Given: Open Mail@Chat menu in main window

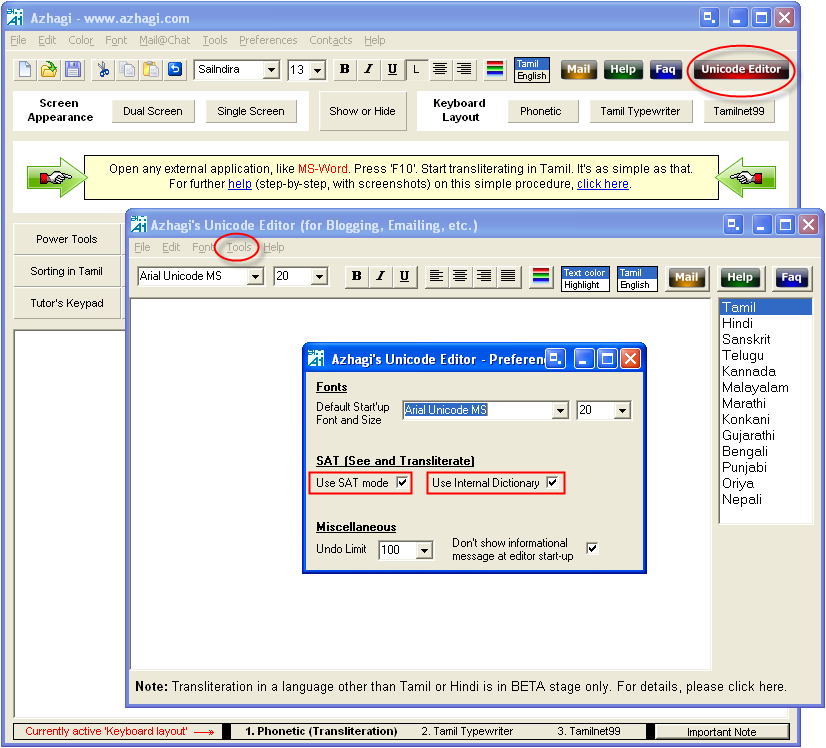Looking at the screenshot, I should (x=164, y=41).
